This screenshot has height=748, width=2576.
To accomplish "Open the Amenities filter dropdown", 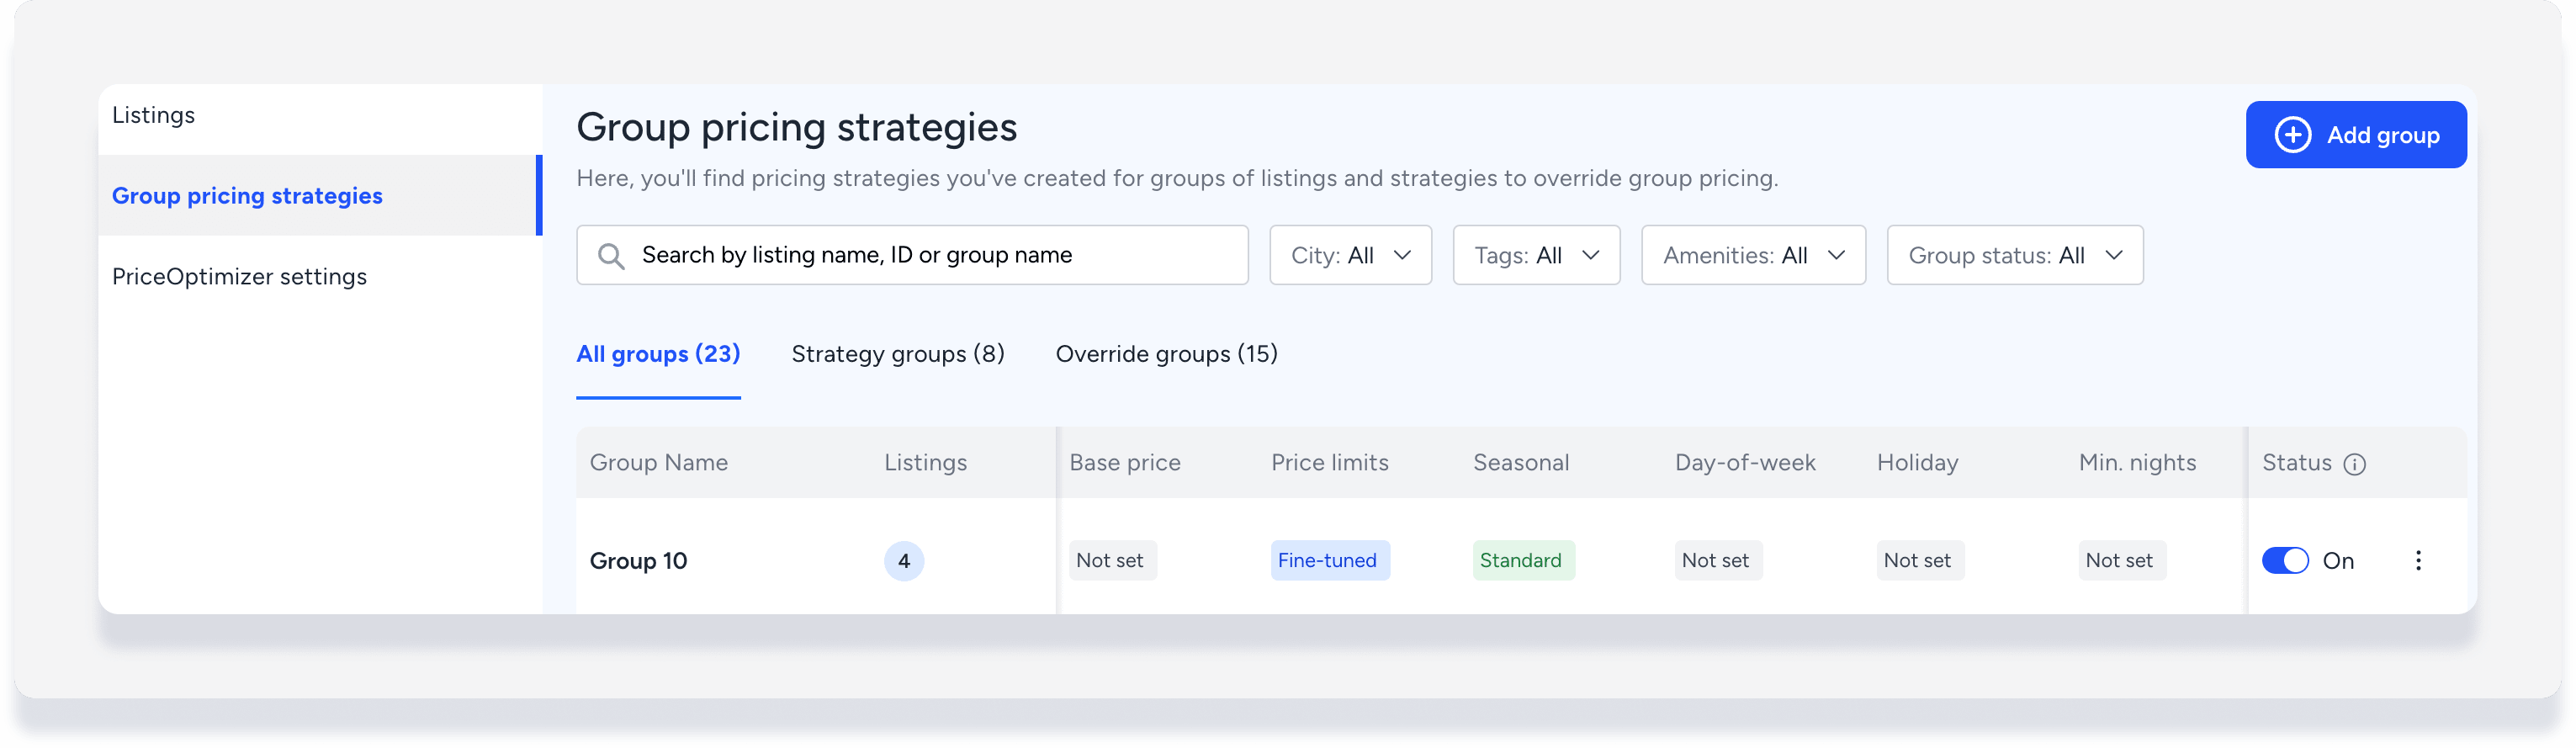I will coord(1752,256).
